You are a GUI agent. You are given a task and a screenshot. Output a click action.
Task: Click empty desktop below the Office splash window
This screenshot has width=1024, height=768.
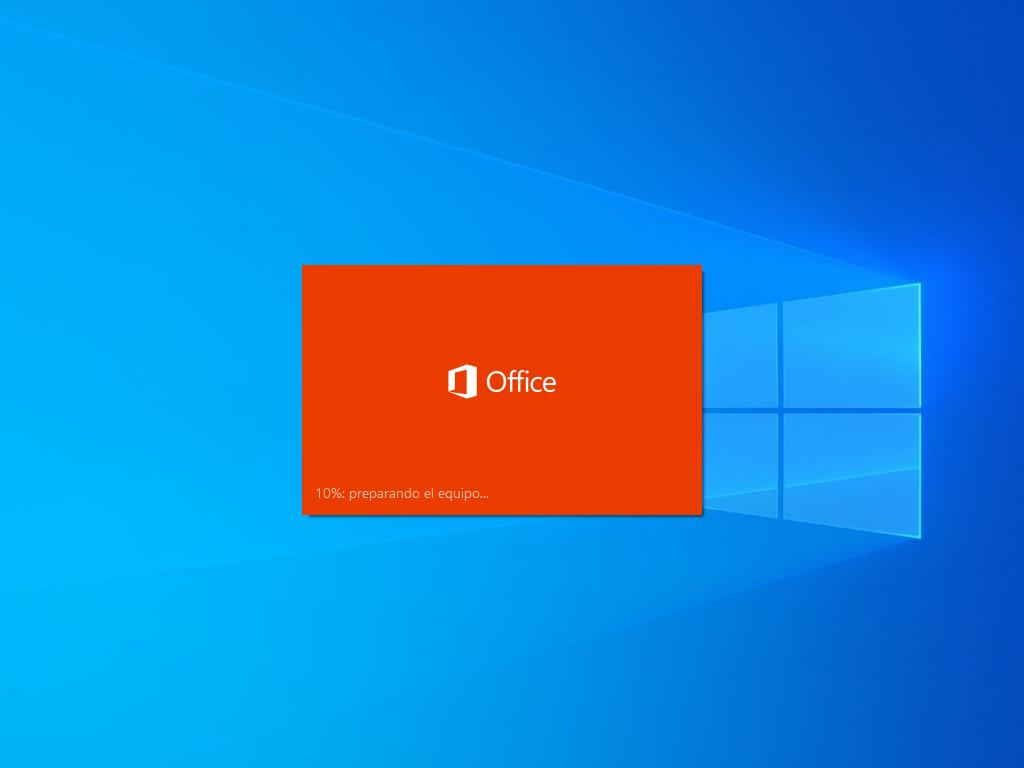point(502,640)
